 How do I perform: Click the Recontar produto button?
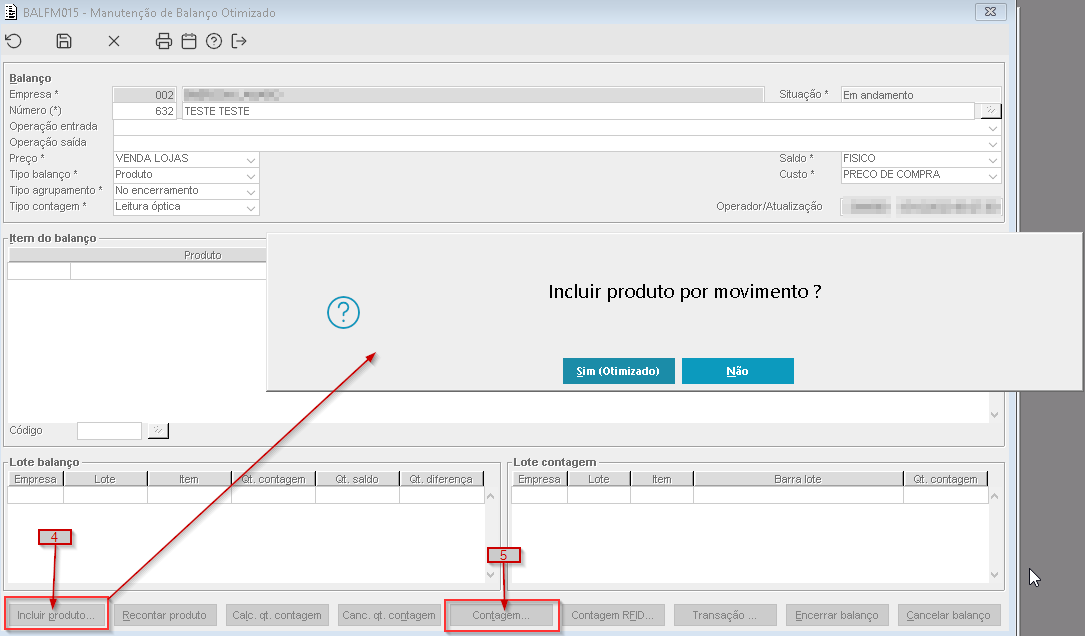tap(165, 615)
